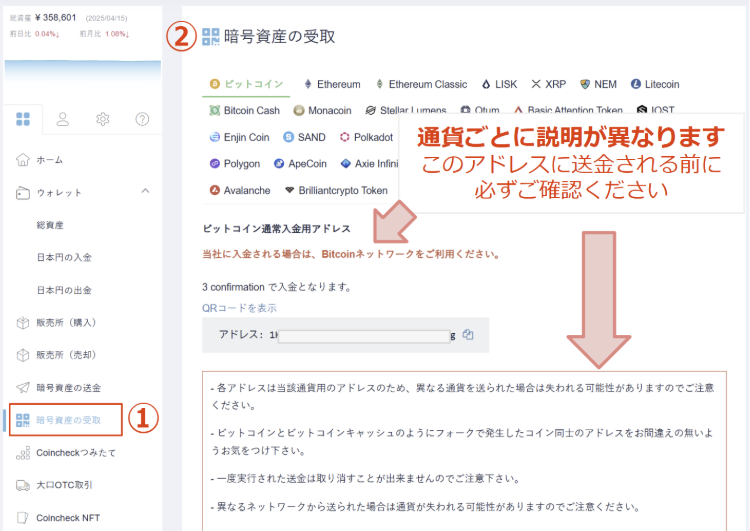
Task: Open 暗号資産の送金 in the sidebar
Action: [68, 387]
